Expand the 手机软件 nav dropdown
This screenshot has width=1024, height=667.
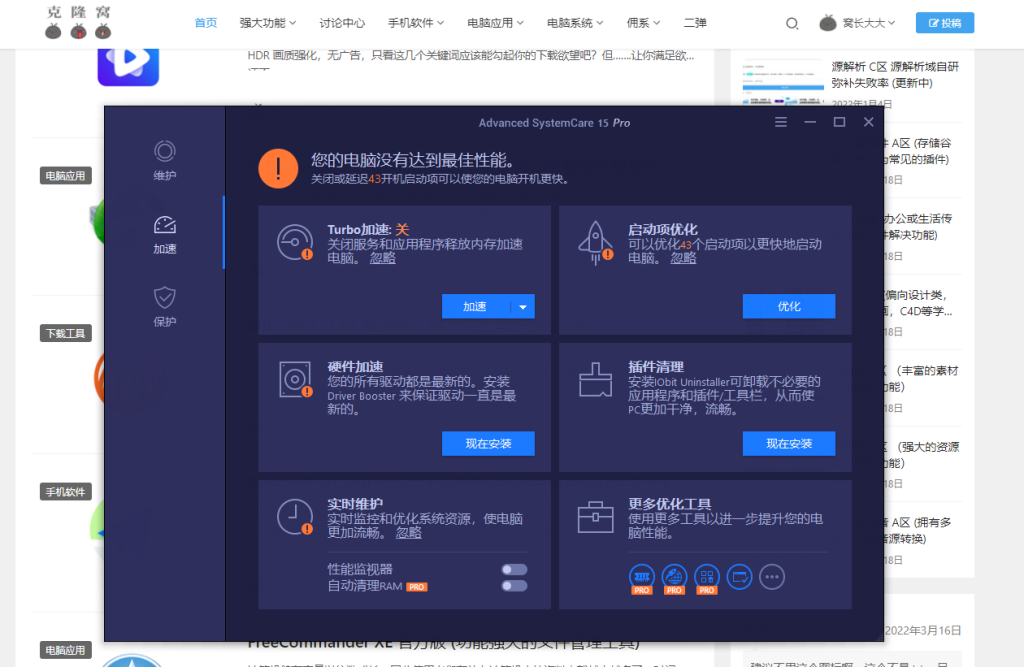[x=416, y=23]
